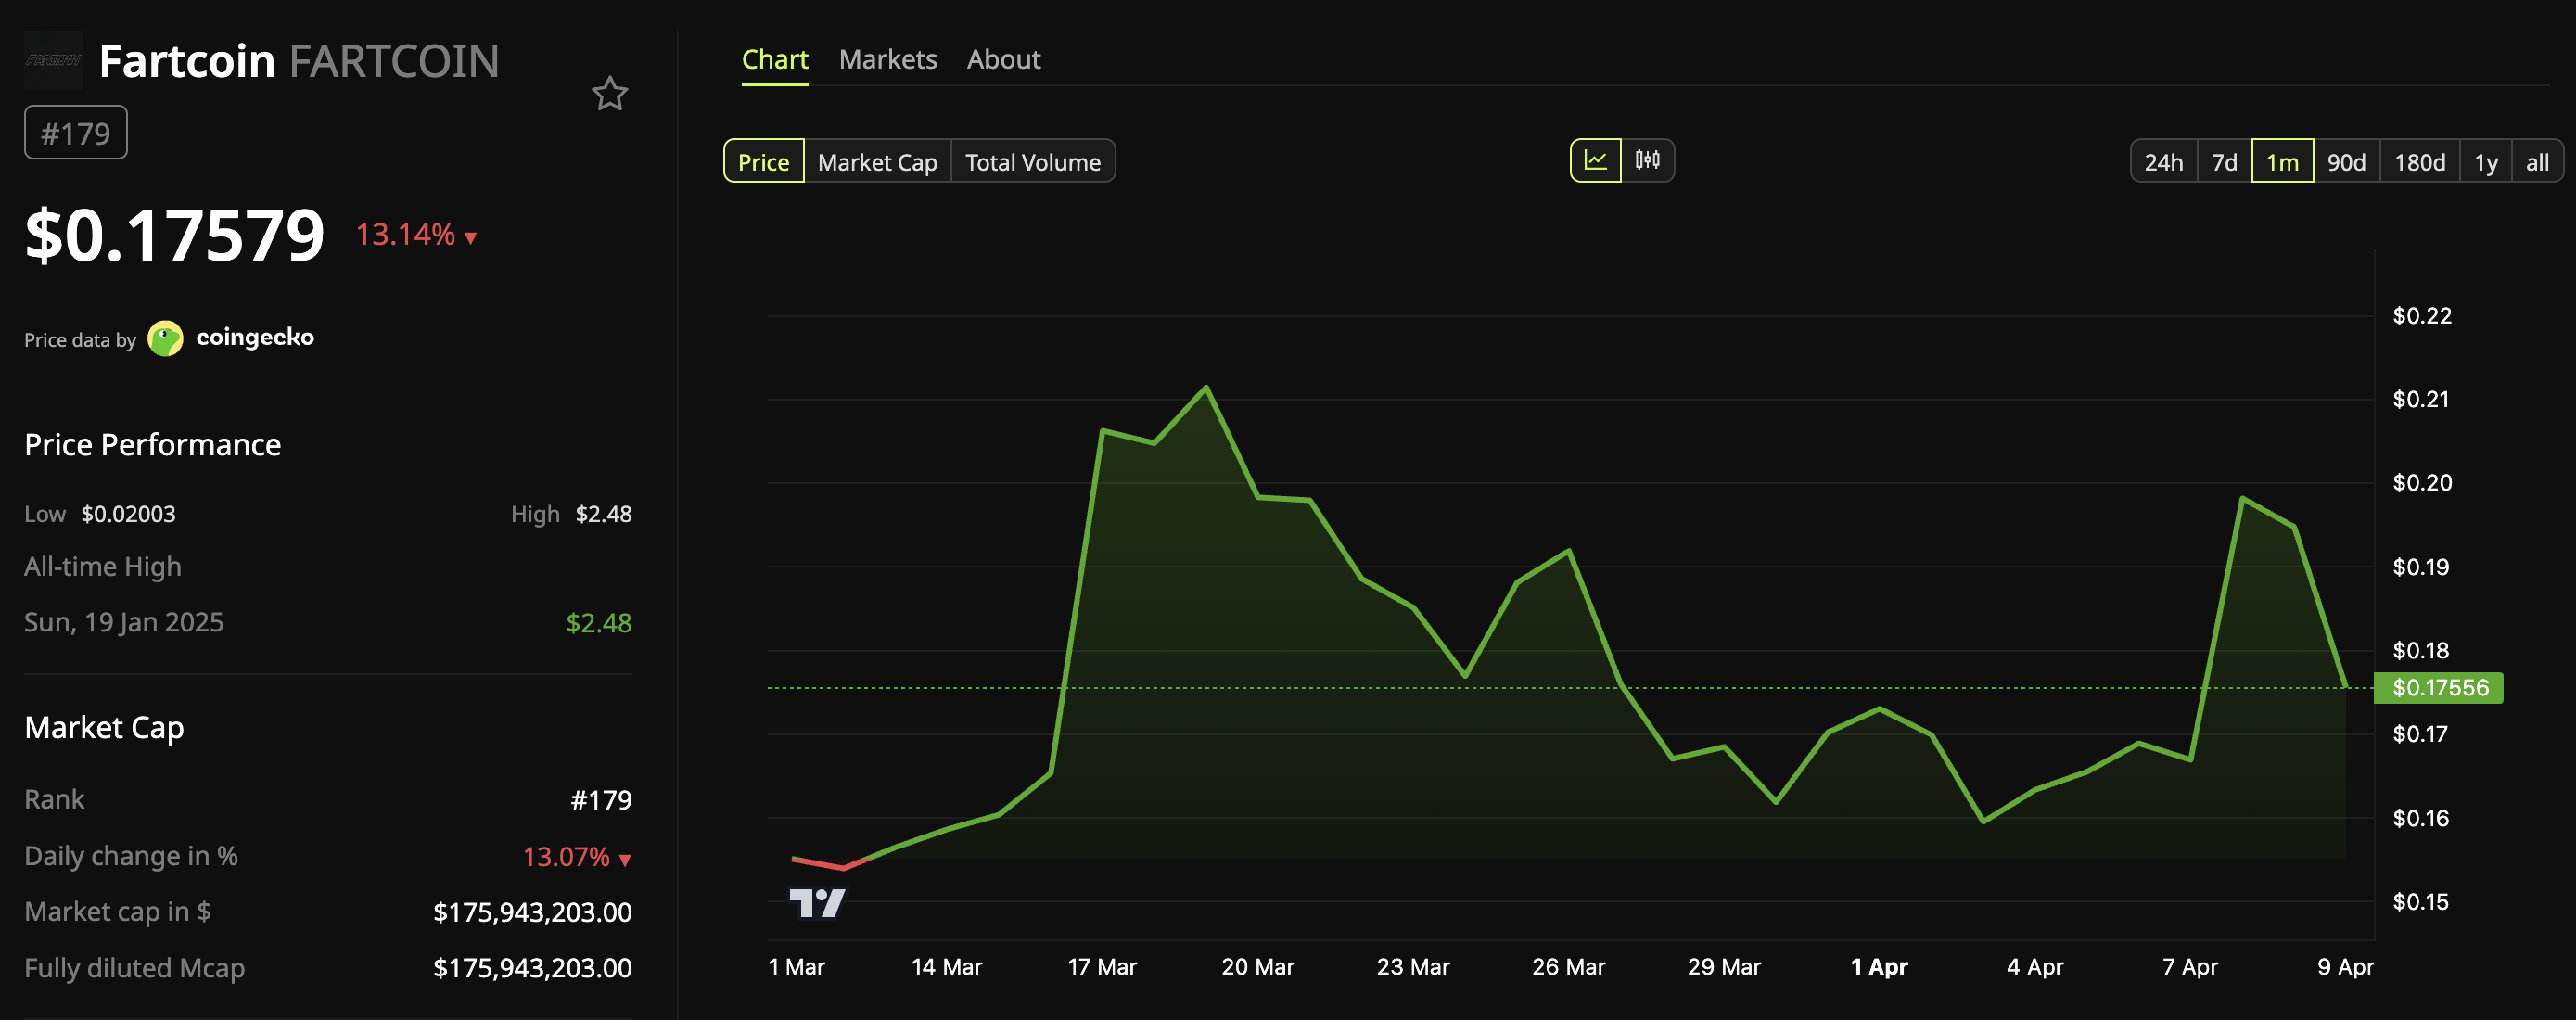2576x1020 pixels.
Task: Click the green $0.17556 current price marker
Action: coord(2439,687)
